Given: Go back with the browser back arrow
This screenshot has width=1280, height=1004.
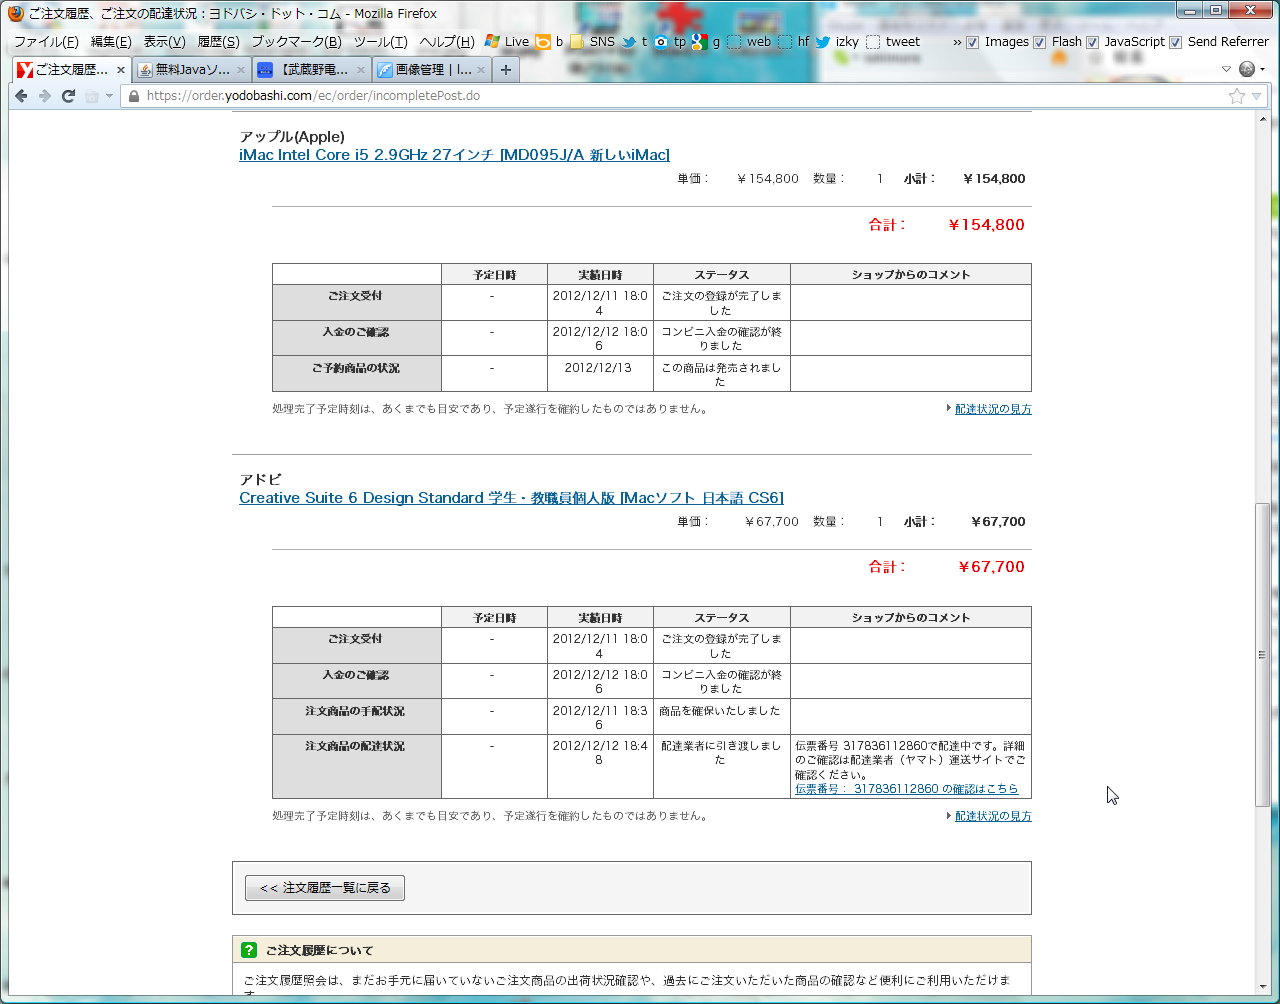Looking at the screenshot, I should 21,96.
